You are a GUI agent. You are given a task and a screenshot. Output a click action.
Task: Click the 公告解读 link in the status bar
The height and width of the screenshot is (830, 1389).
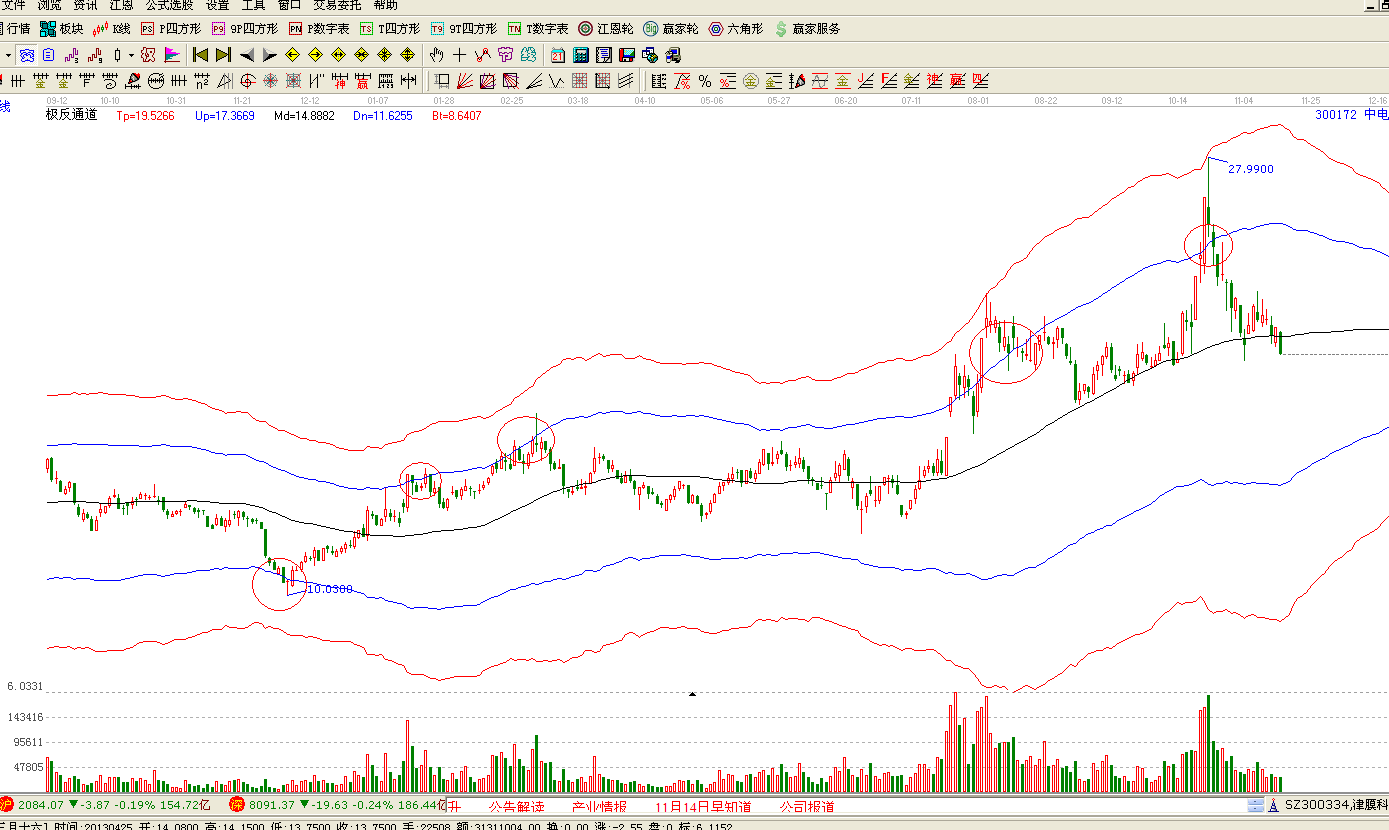[516, 806]
